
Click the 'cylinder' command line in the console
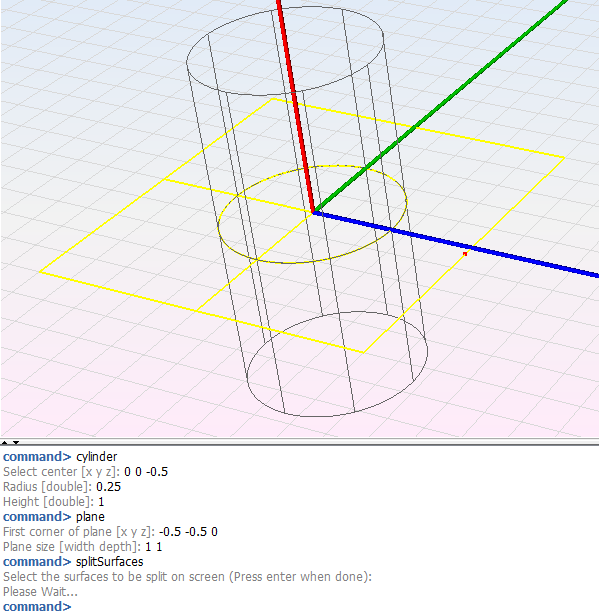[60, 457]
